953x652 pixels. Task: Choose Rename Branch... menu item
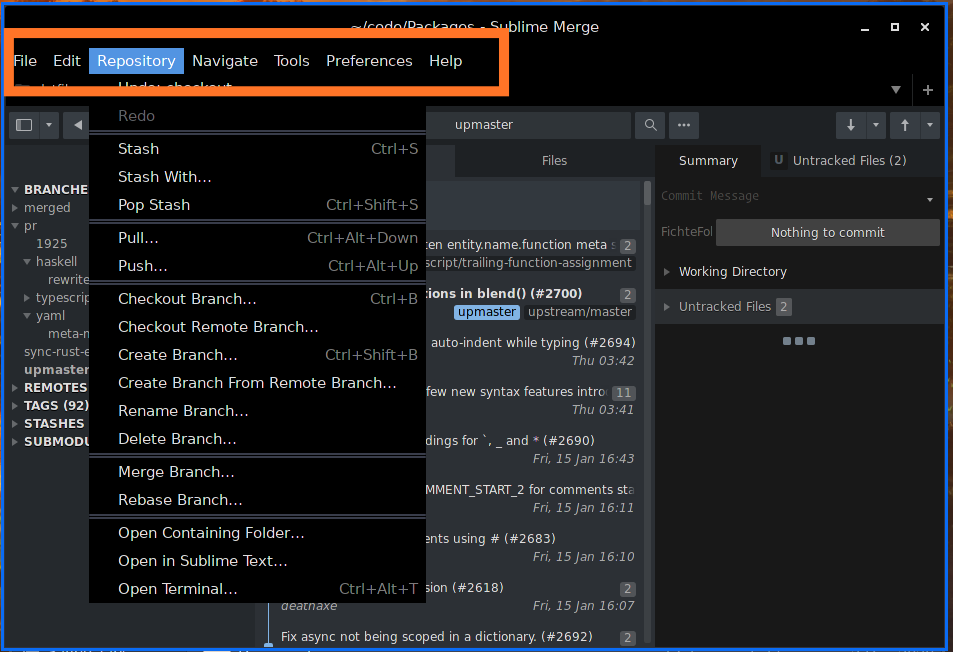[257, 410]
